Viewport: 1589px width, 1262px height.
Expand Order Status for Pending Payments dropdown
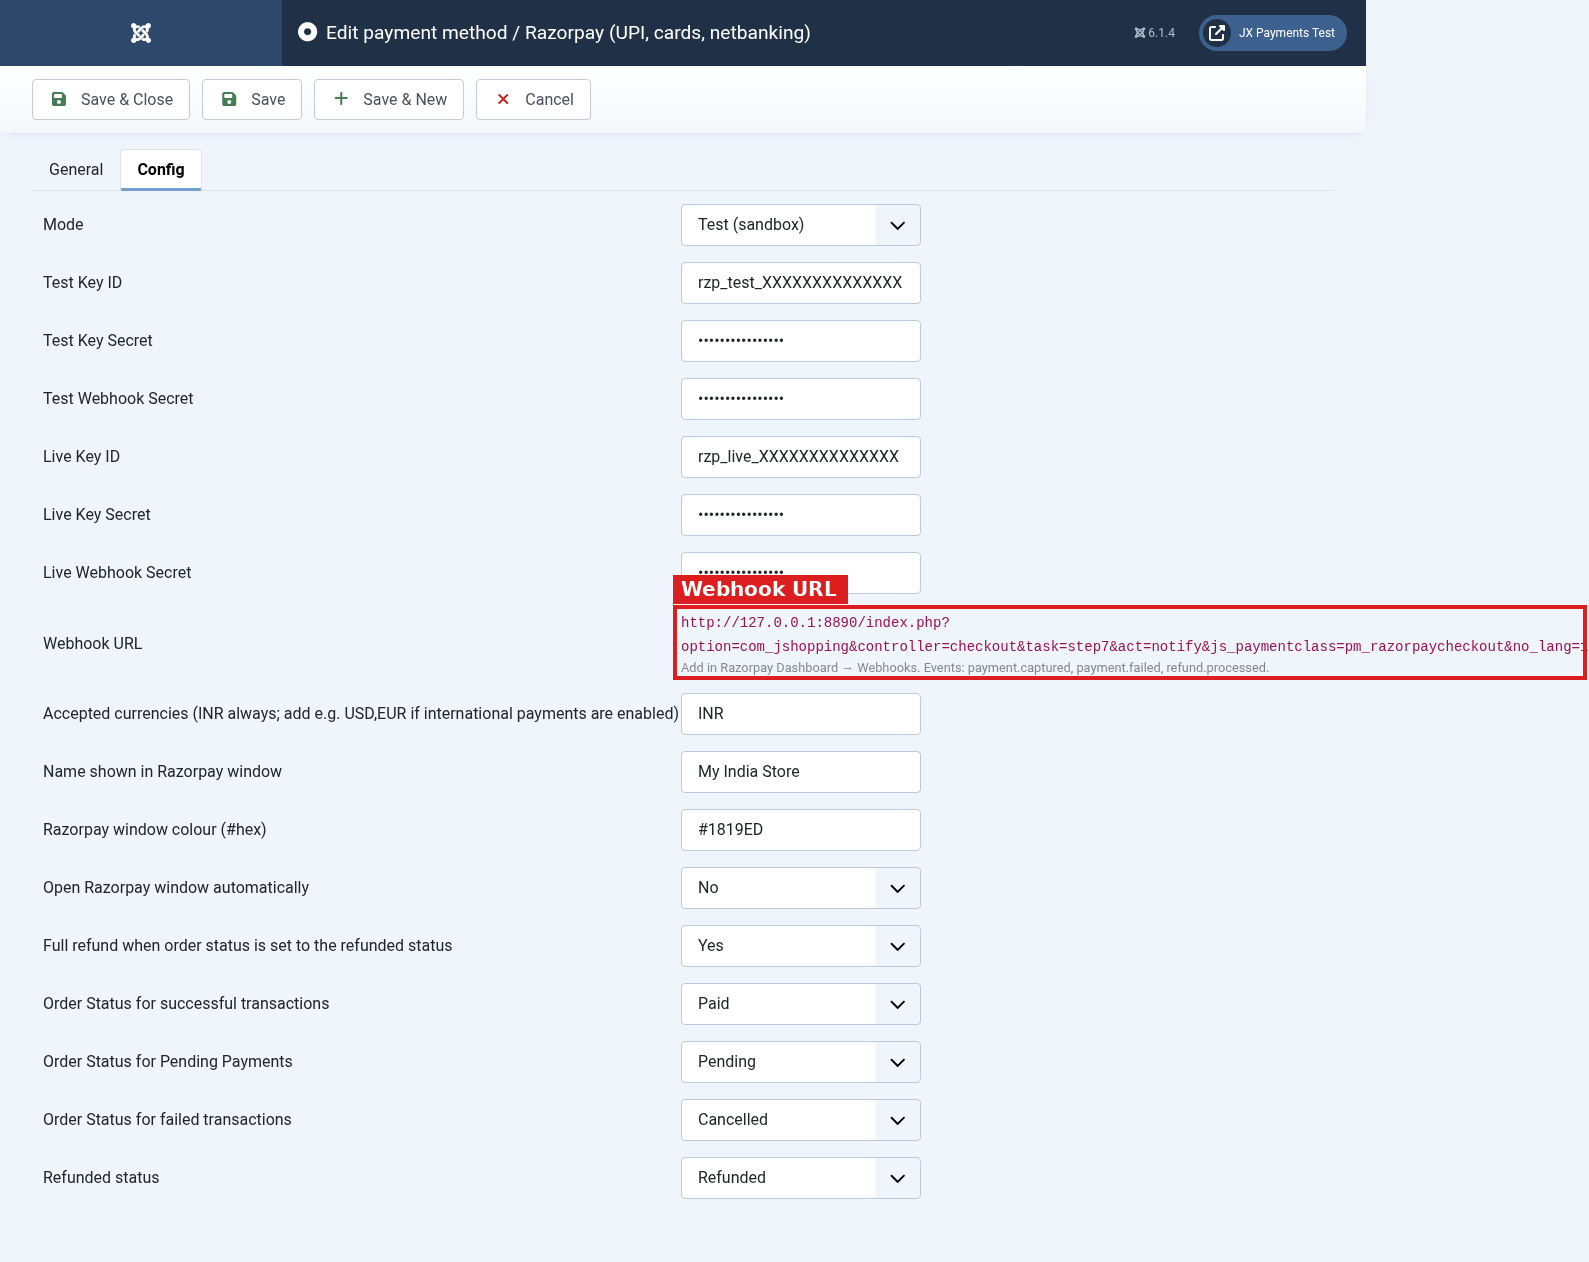(x=801, y=1062)
